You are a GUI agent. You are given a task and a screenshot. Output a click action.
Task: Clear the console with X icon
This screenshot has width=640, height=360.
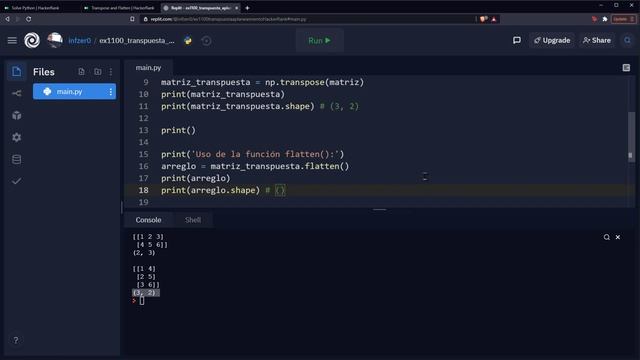pos(618,237)
